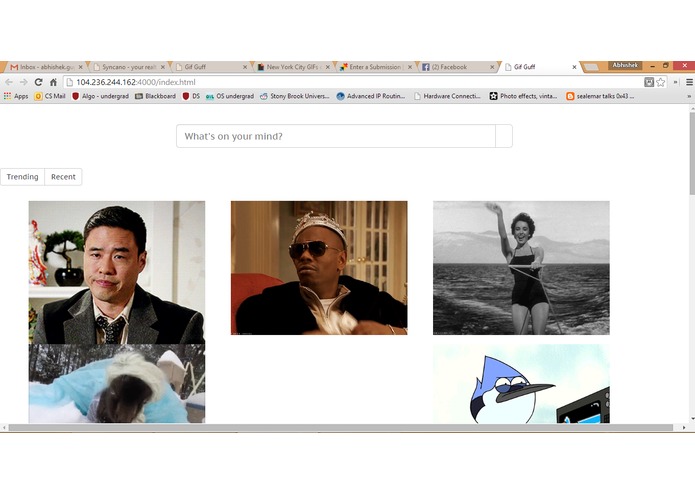The height and width of the screenshot is (494, 695).
Task: Click the save icon in the address bar
Action: pyautogui.click(x=649, y=82)
